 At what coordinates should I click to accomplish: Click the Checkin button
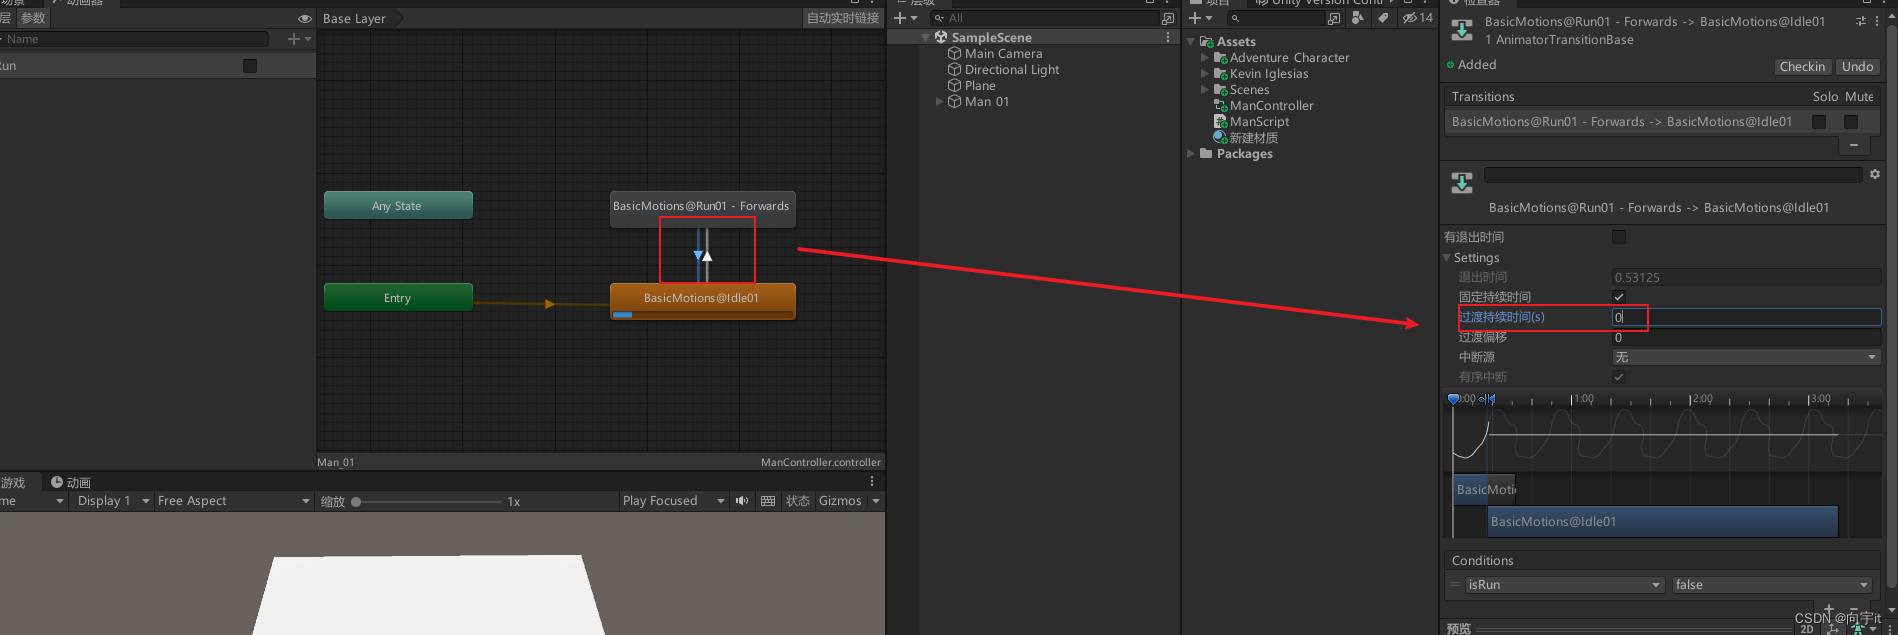pyautogui.click(x=1802, y=67)
